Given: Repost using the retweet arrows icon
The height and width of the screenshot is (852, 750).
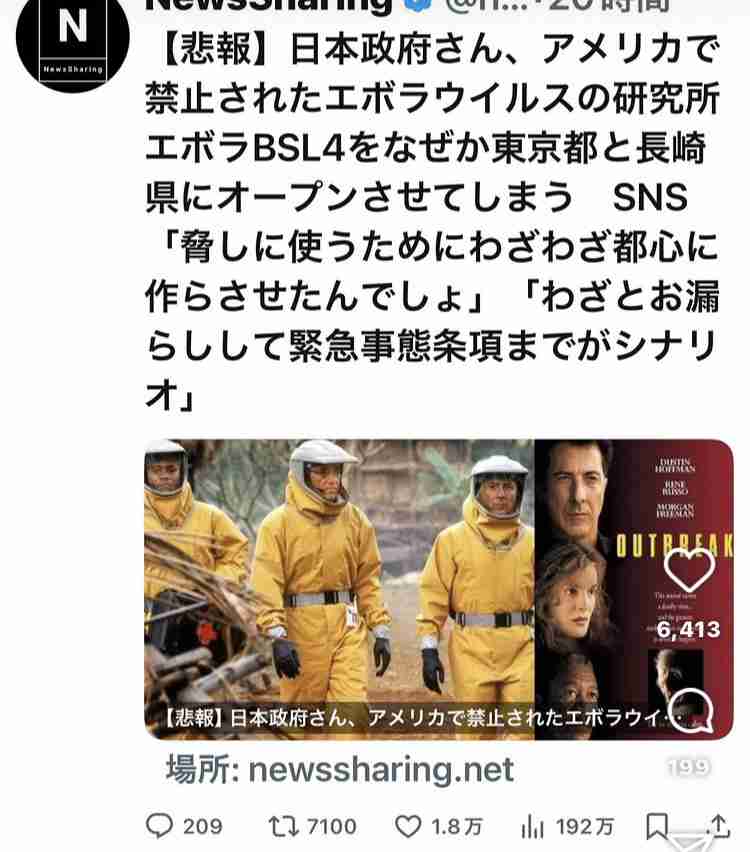Looking at the screenshot, I should [x=284, y=826].
